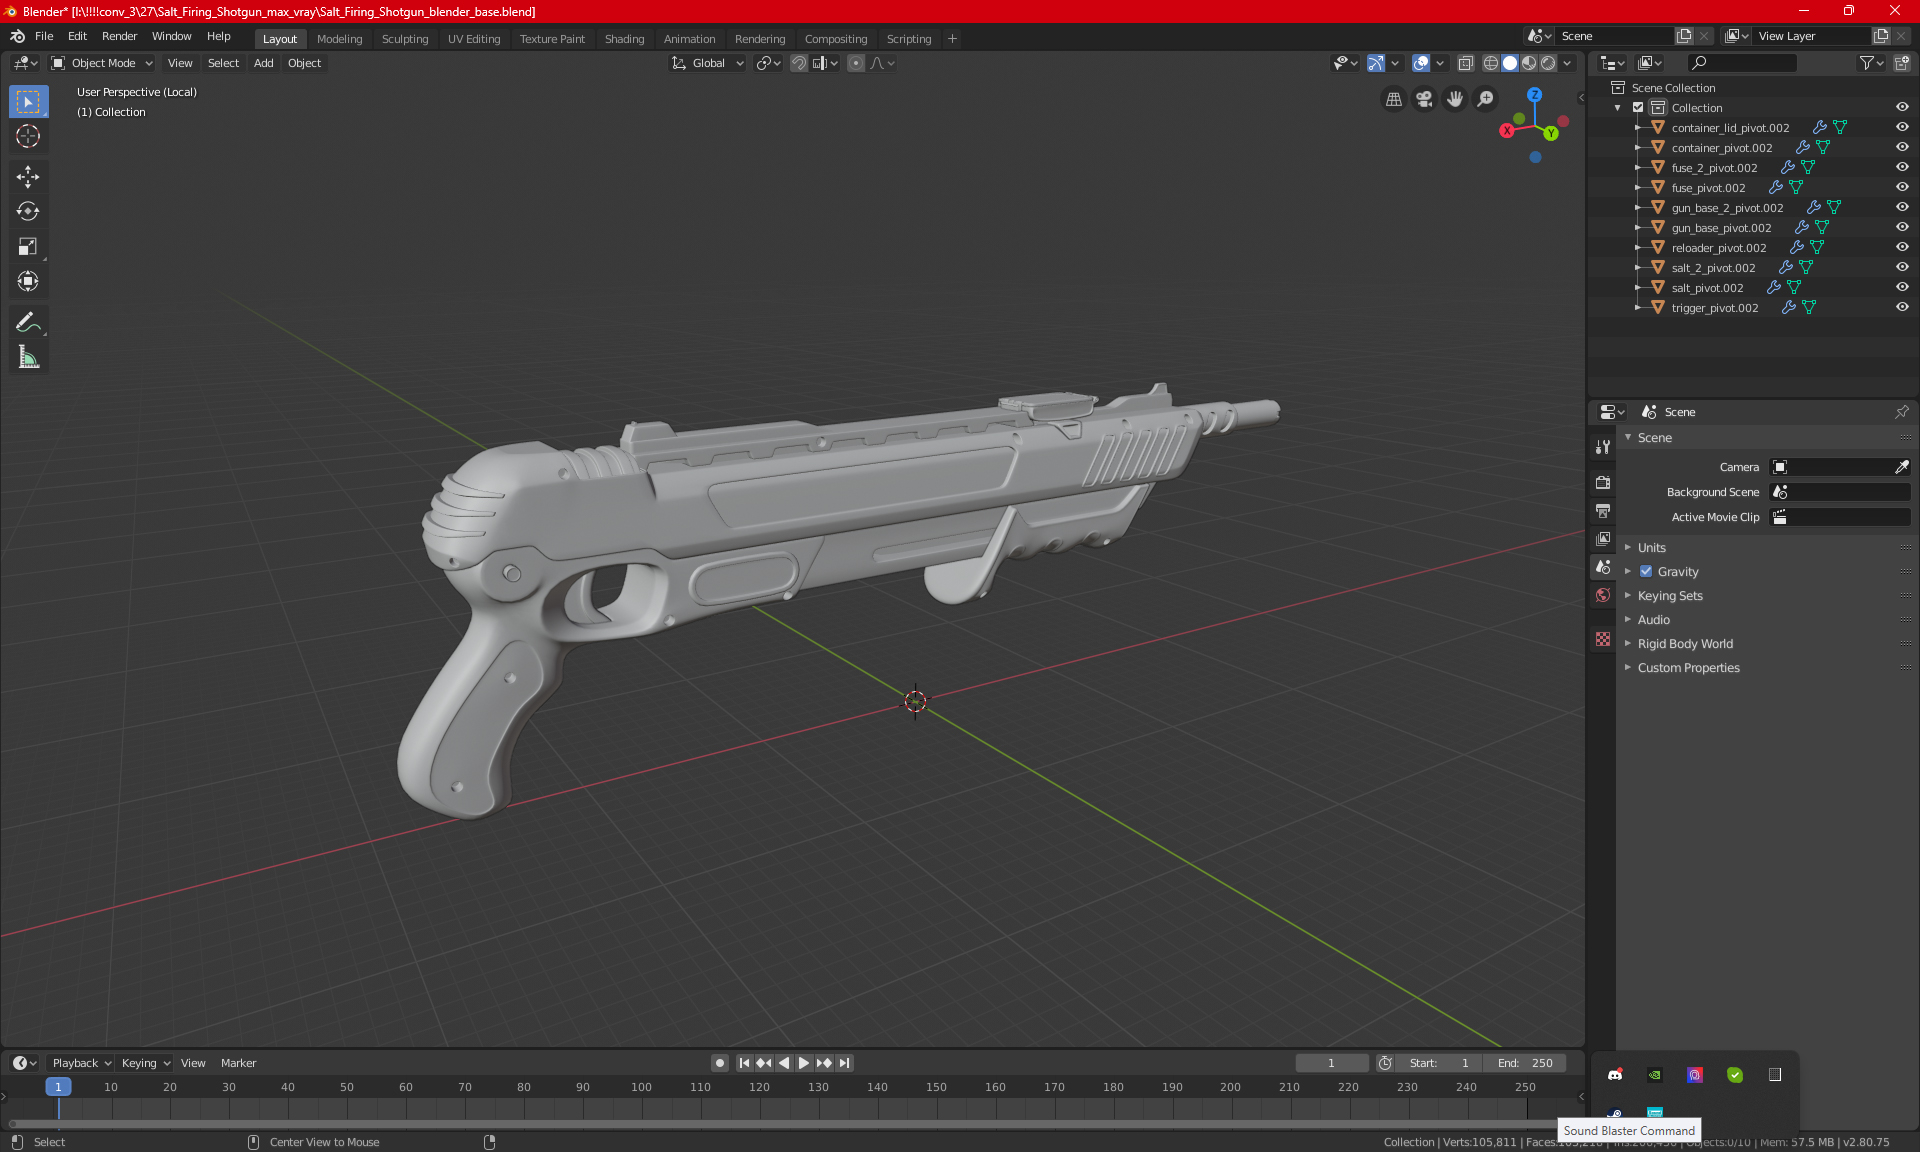Uncheck the Gravity checkbox
Screen dimensions: 1920x1152
click(x=1646, y=572)
